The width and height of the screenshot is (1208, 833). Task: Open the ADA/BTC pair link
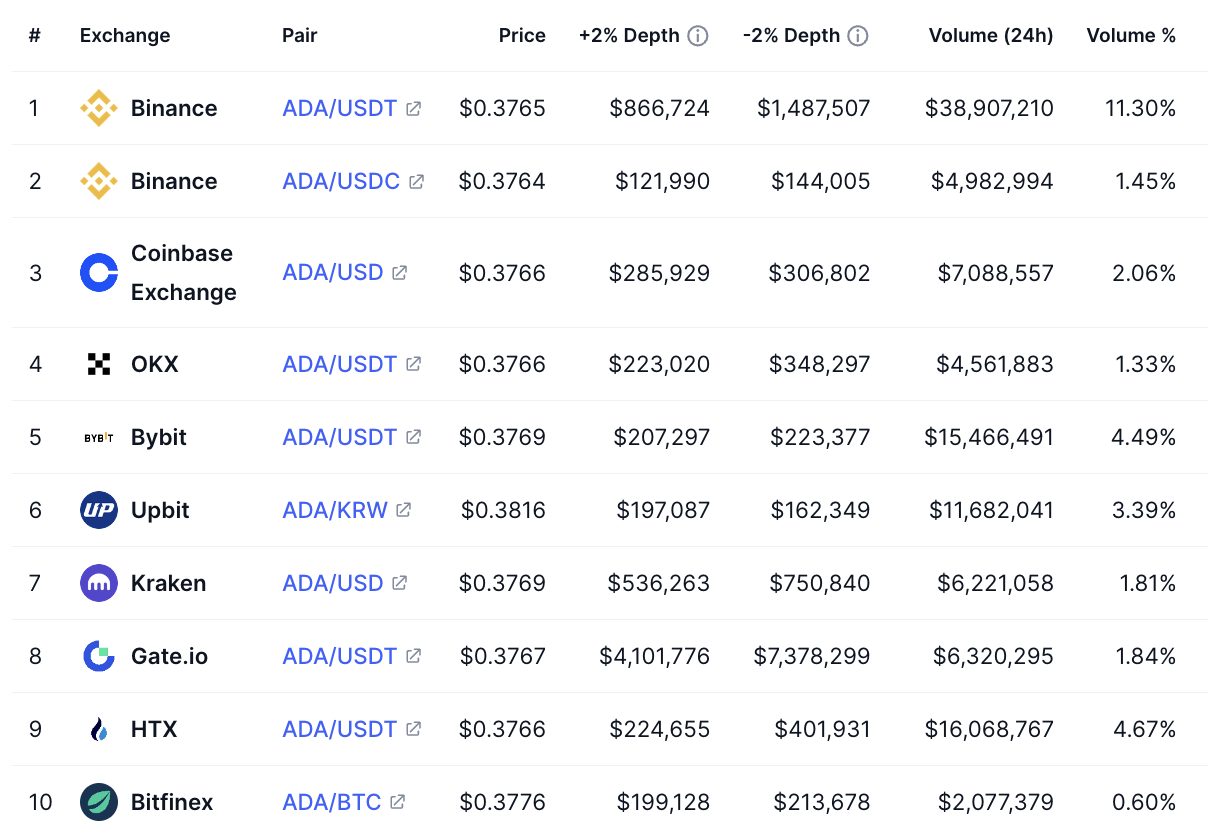click(332, 802)
